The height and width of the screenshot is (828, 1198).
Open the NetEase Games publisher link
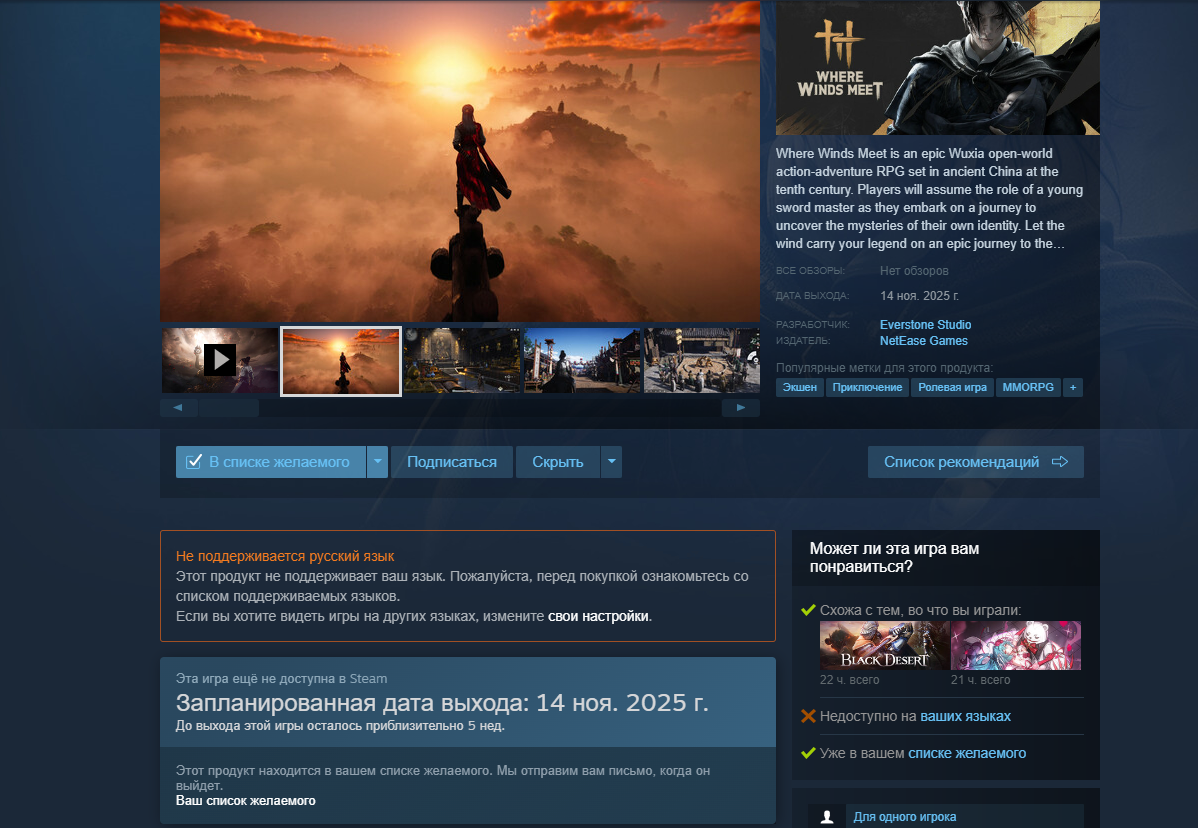[x=924, y=341]
